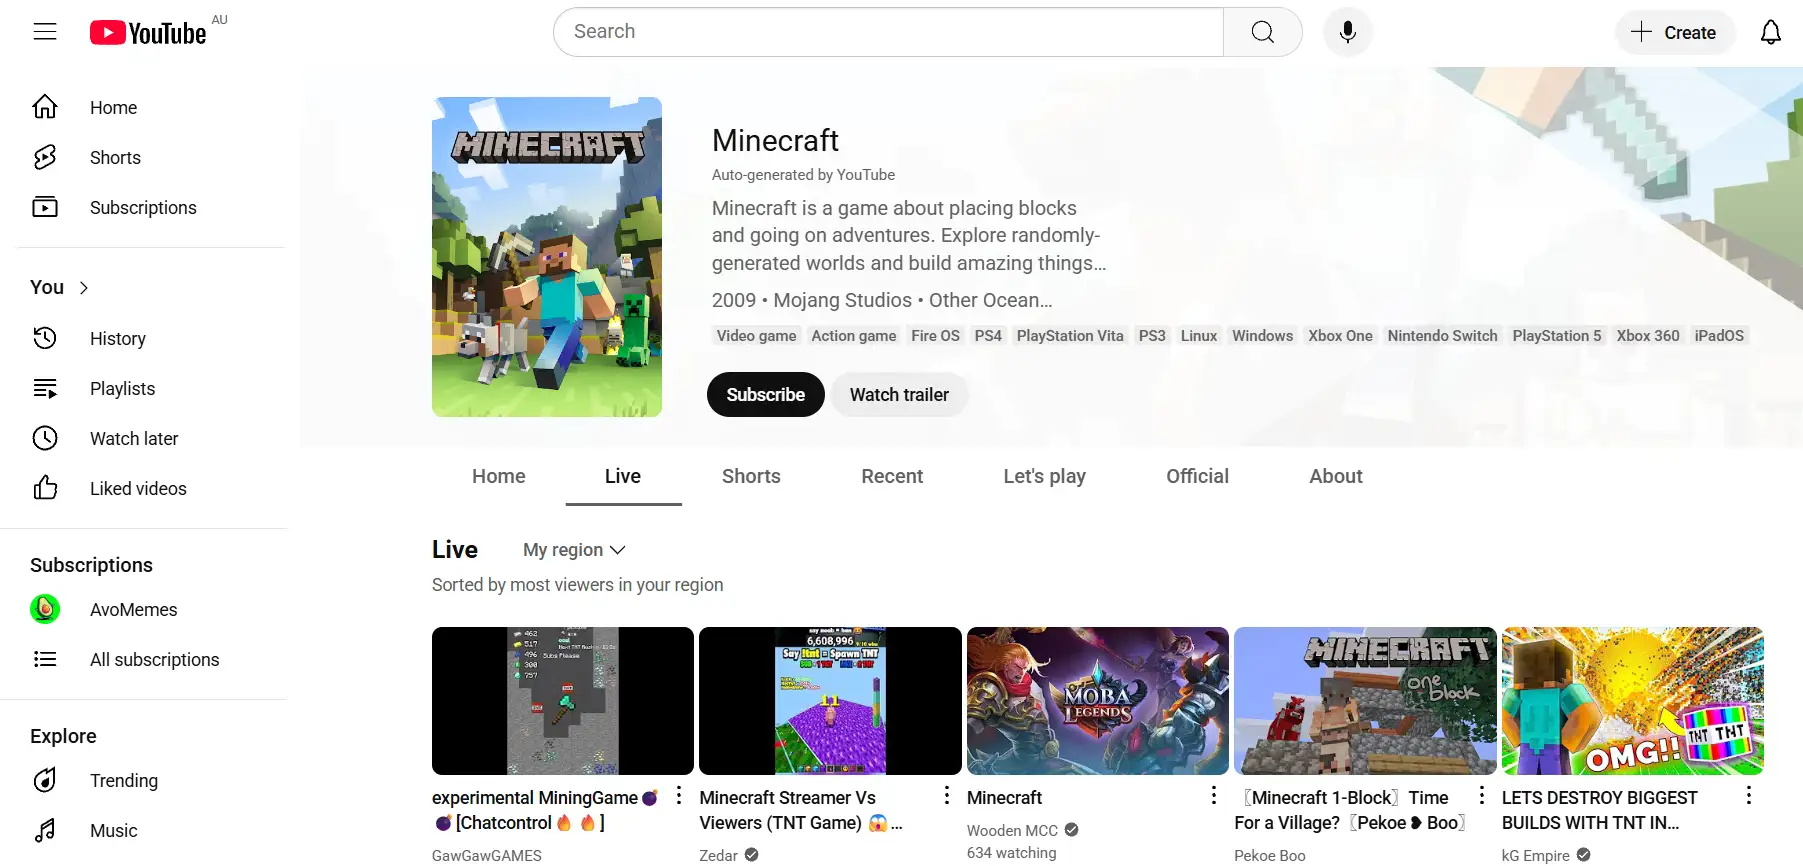Open options for Wooden MCC Minecraft video

point(1214,795)
